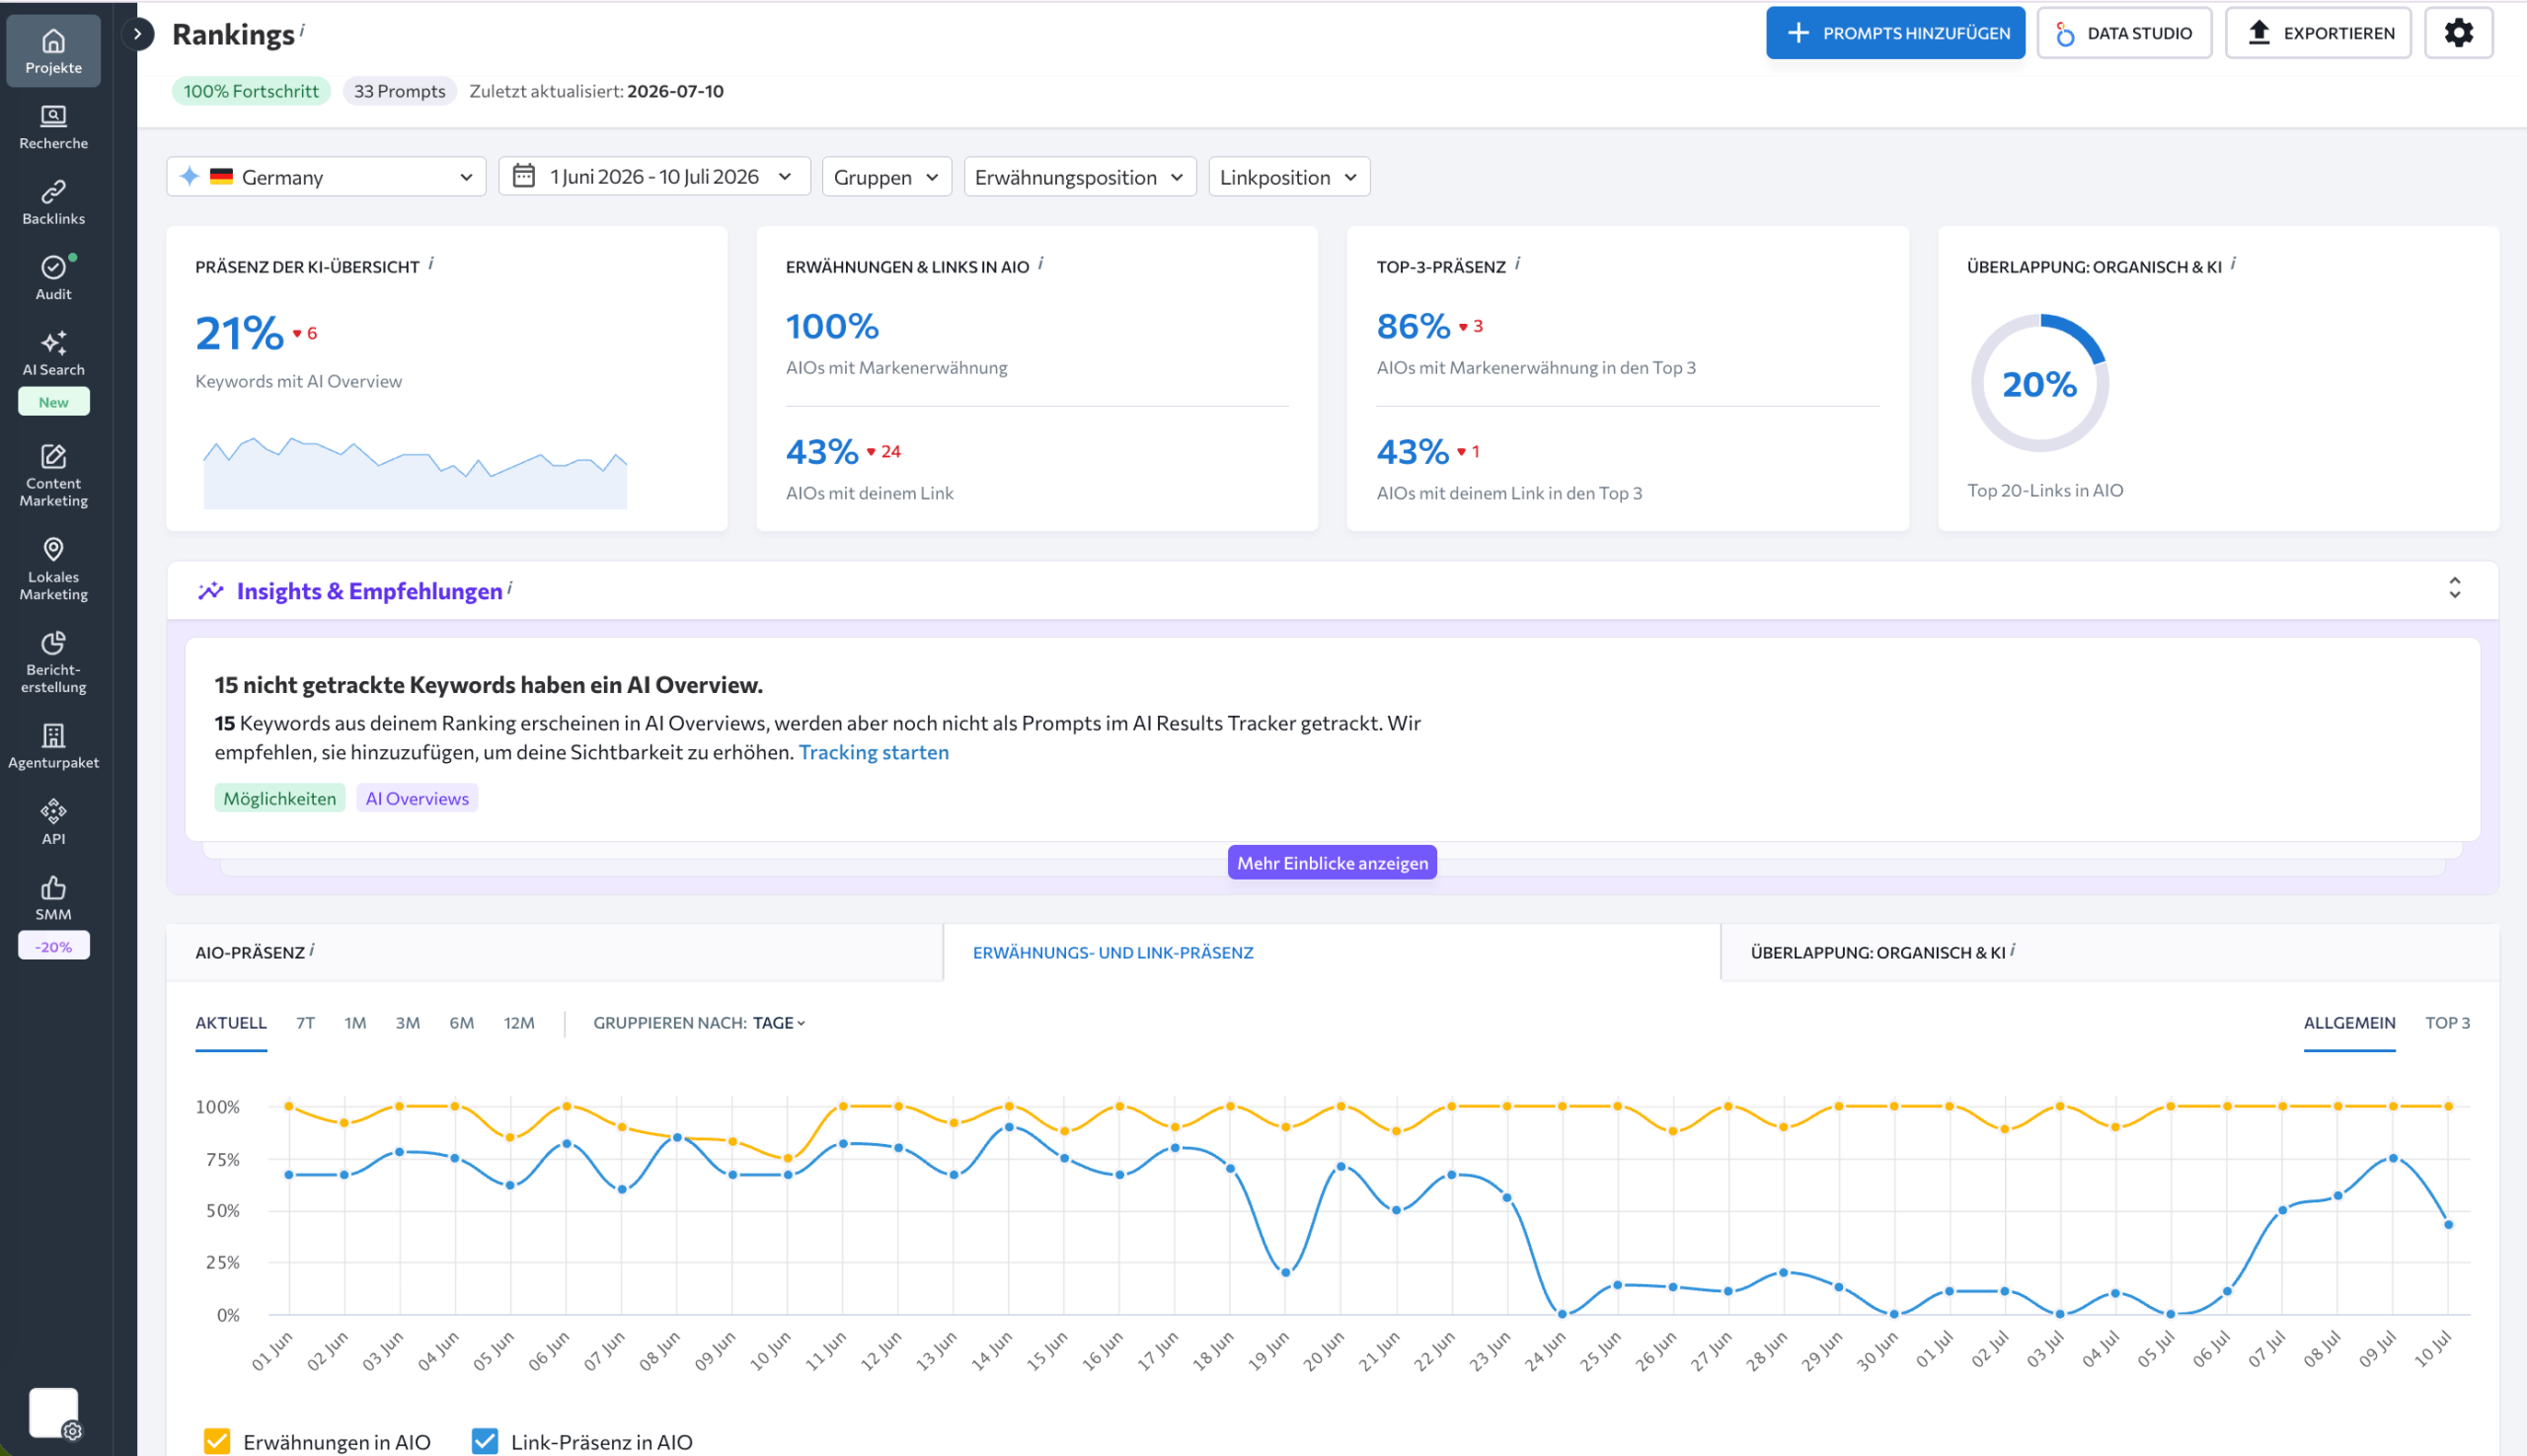Screen dimensions: 2527x1456
Task: Click the 24 Jun link-presence data point
Action: coord(1562,1314)
